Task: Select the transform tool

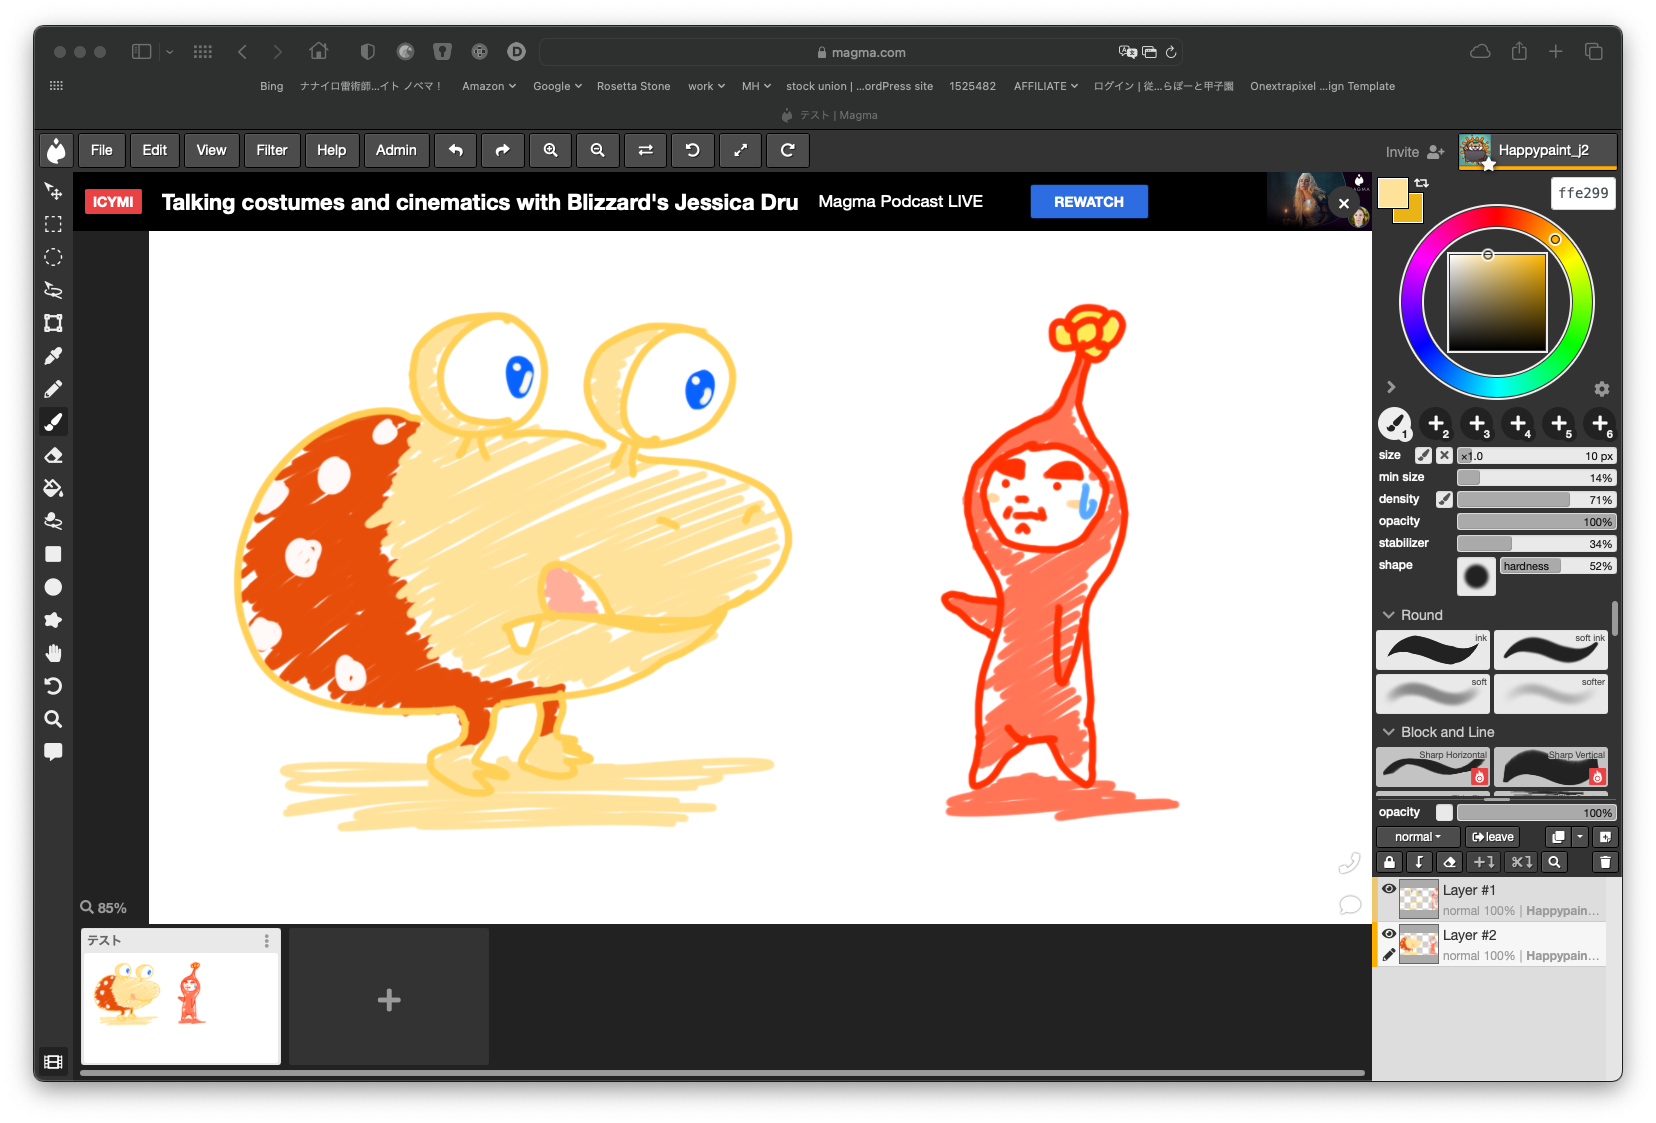Action: tap(53, 323)
